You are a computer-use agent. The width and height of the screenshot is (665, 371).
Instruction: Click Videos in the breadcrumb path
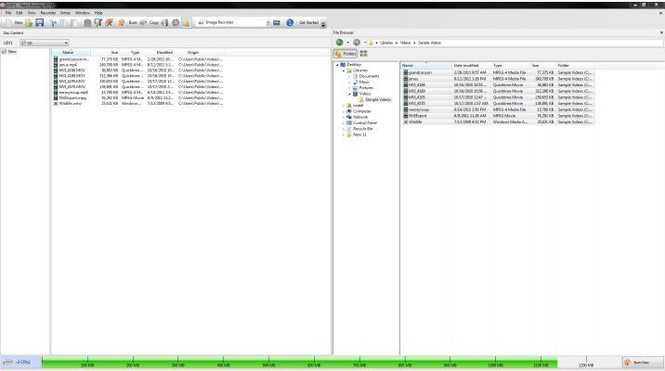[405, 43]
